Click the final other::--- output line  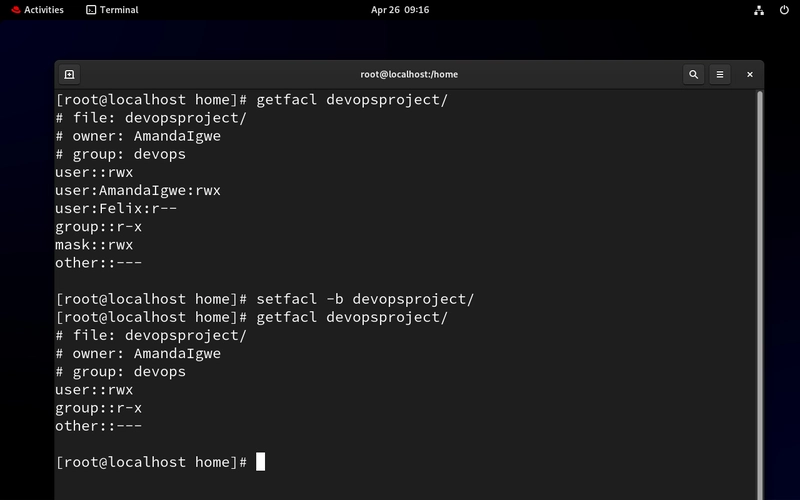99,426
